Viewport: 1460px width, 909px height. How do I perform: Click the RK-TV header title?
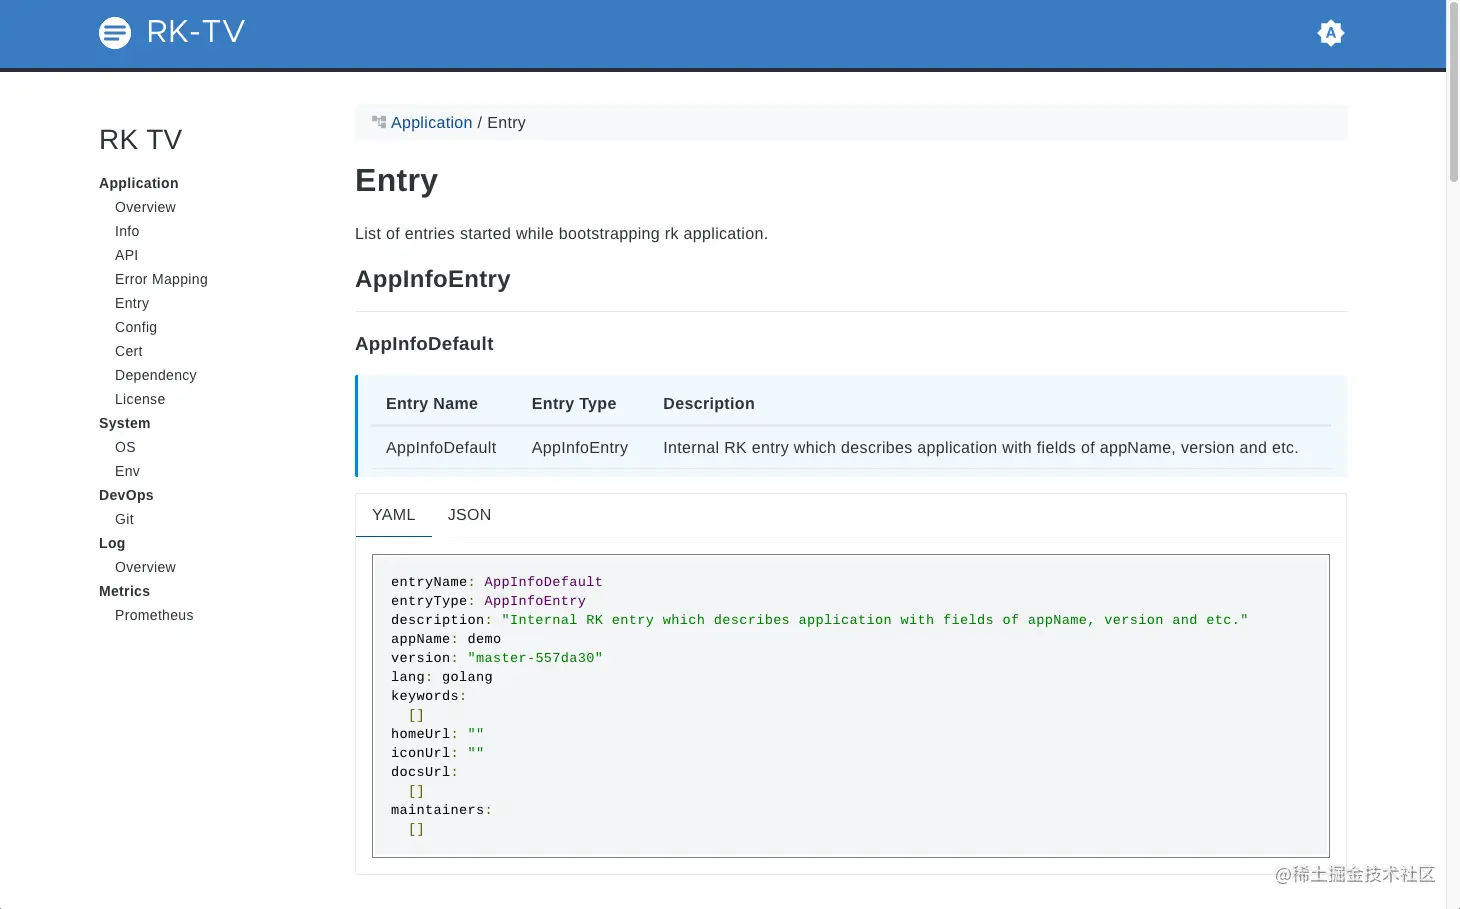pos(196,32)
